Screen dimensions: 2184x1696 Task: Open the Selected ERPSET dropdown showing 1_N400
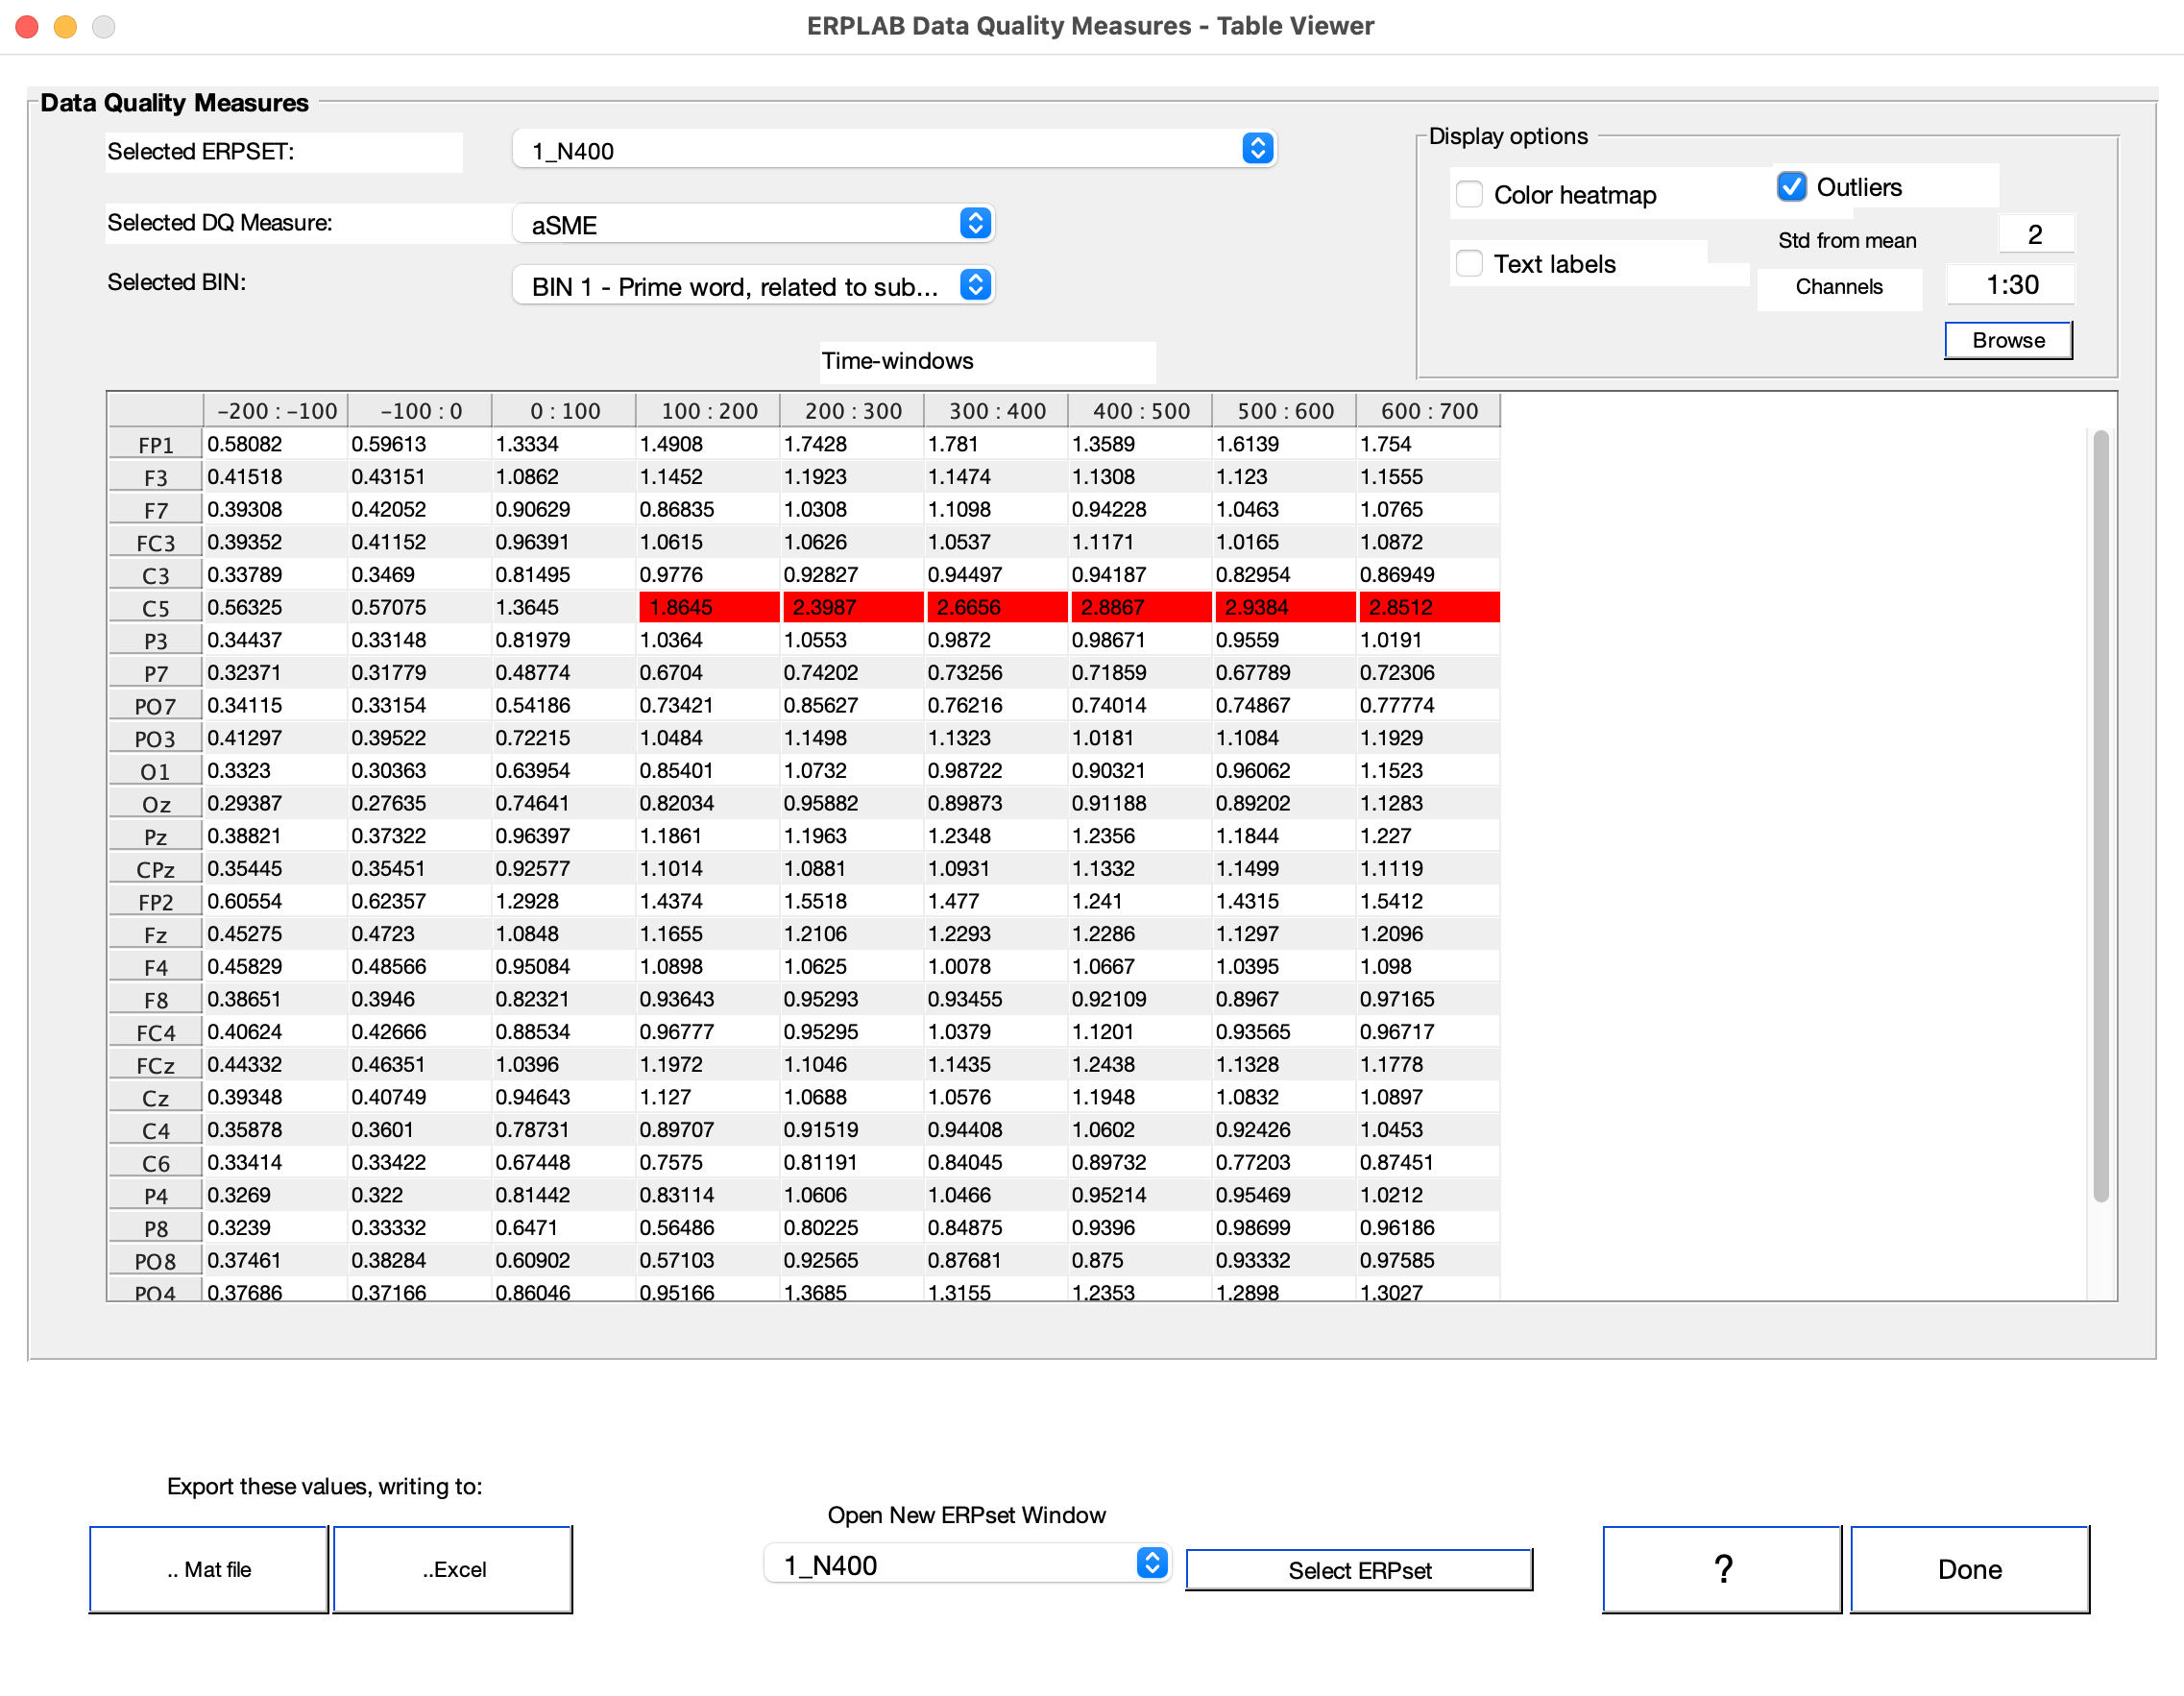[x=894, y=150]
